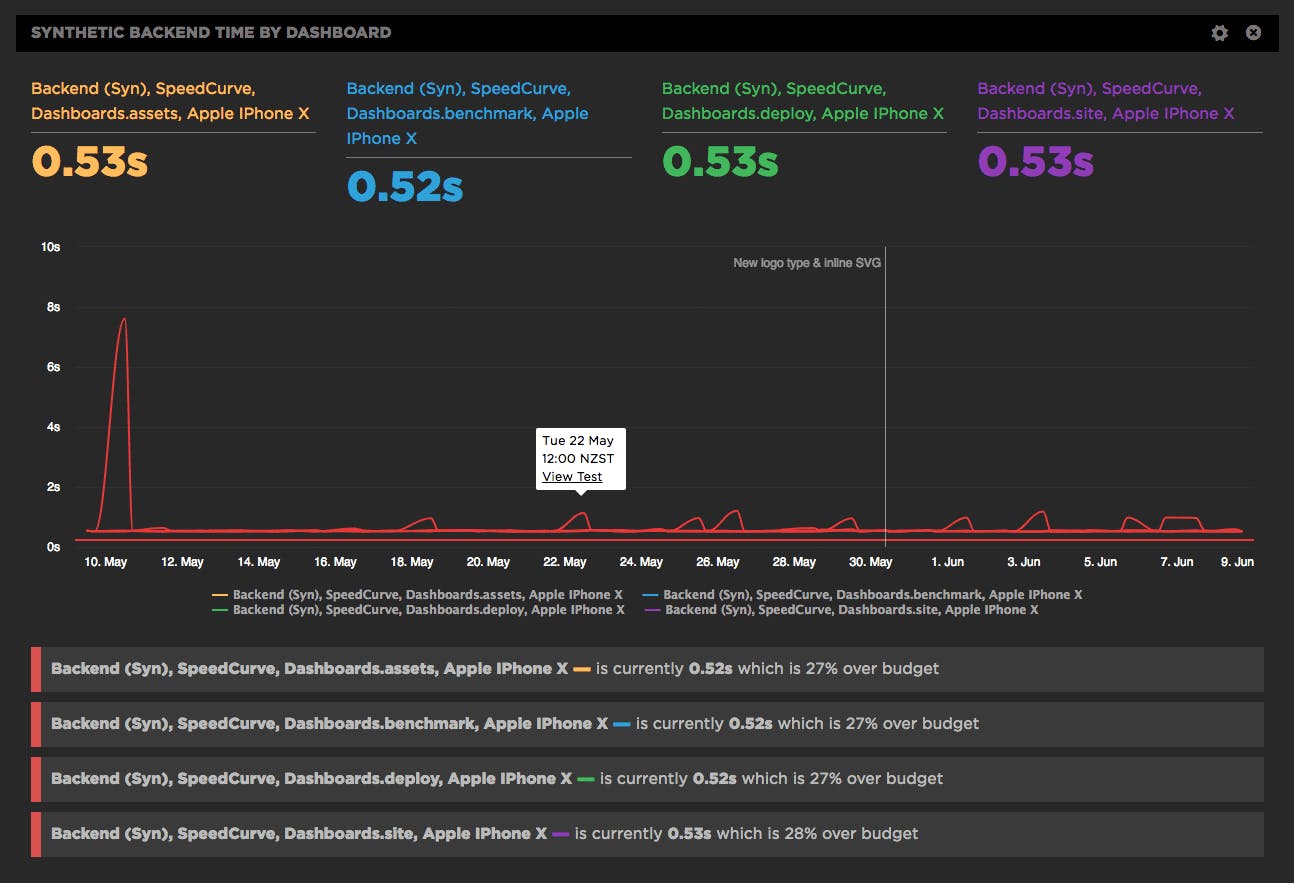The image size is (1294, 883).
Task: Click the New logo type deploy marker line
Action: click(885, 400)
